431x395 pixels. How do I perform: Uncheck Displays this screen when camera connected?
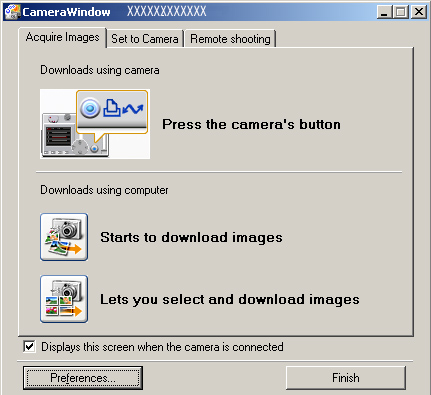click(x=29, y=347)
